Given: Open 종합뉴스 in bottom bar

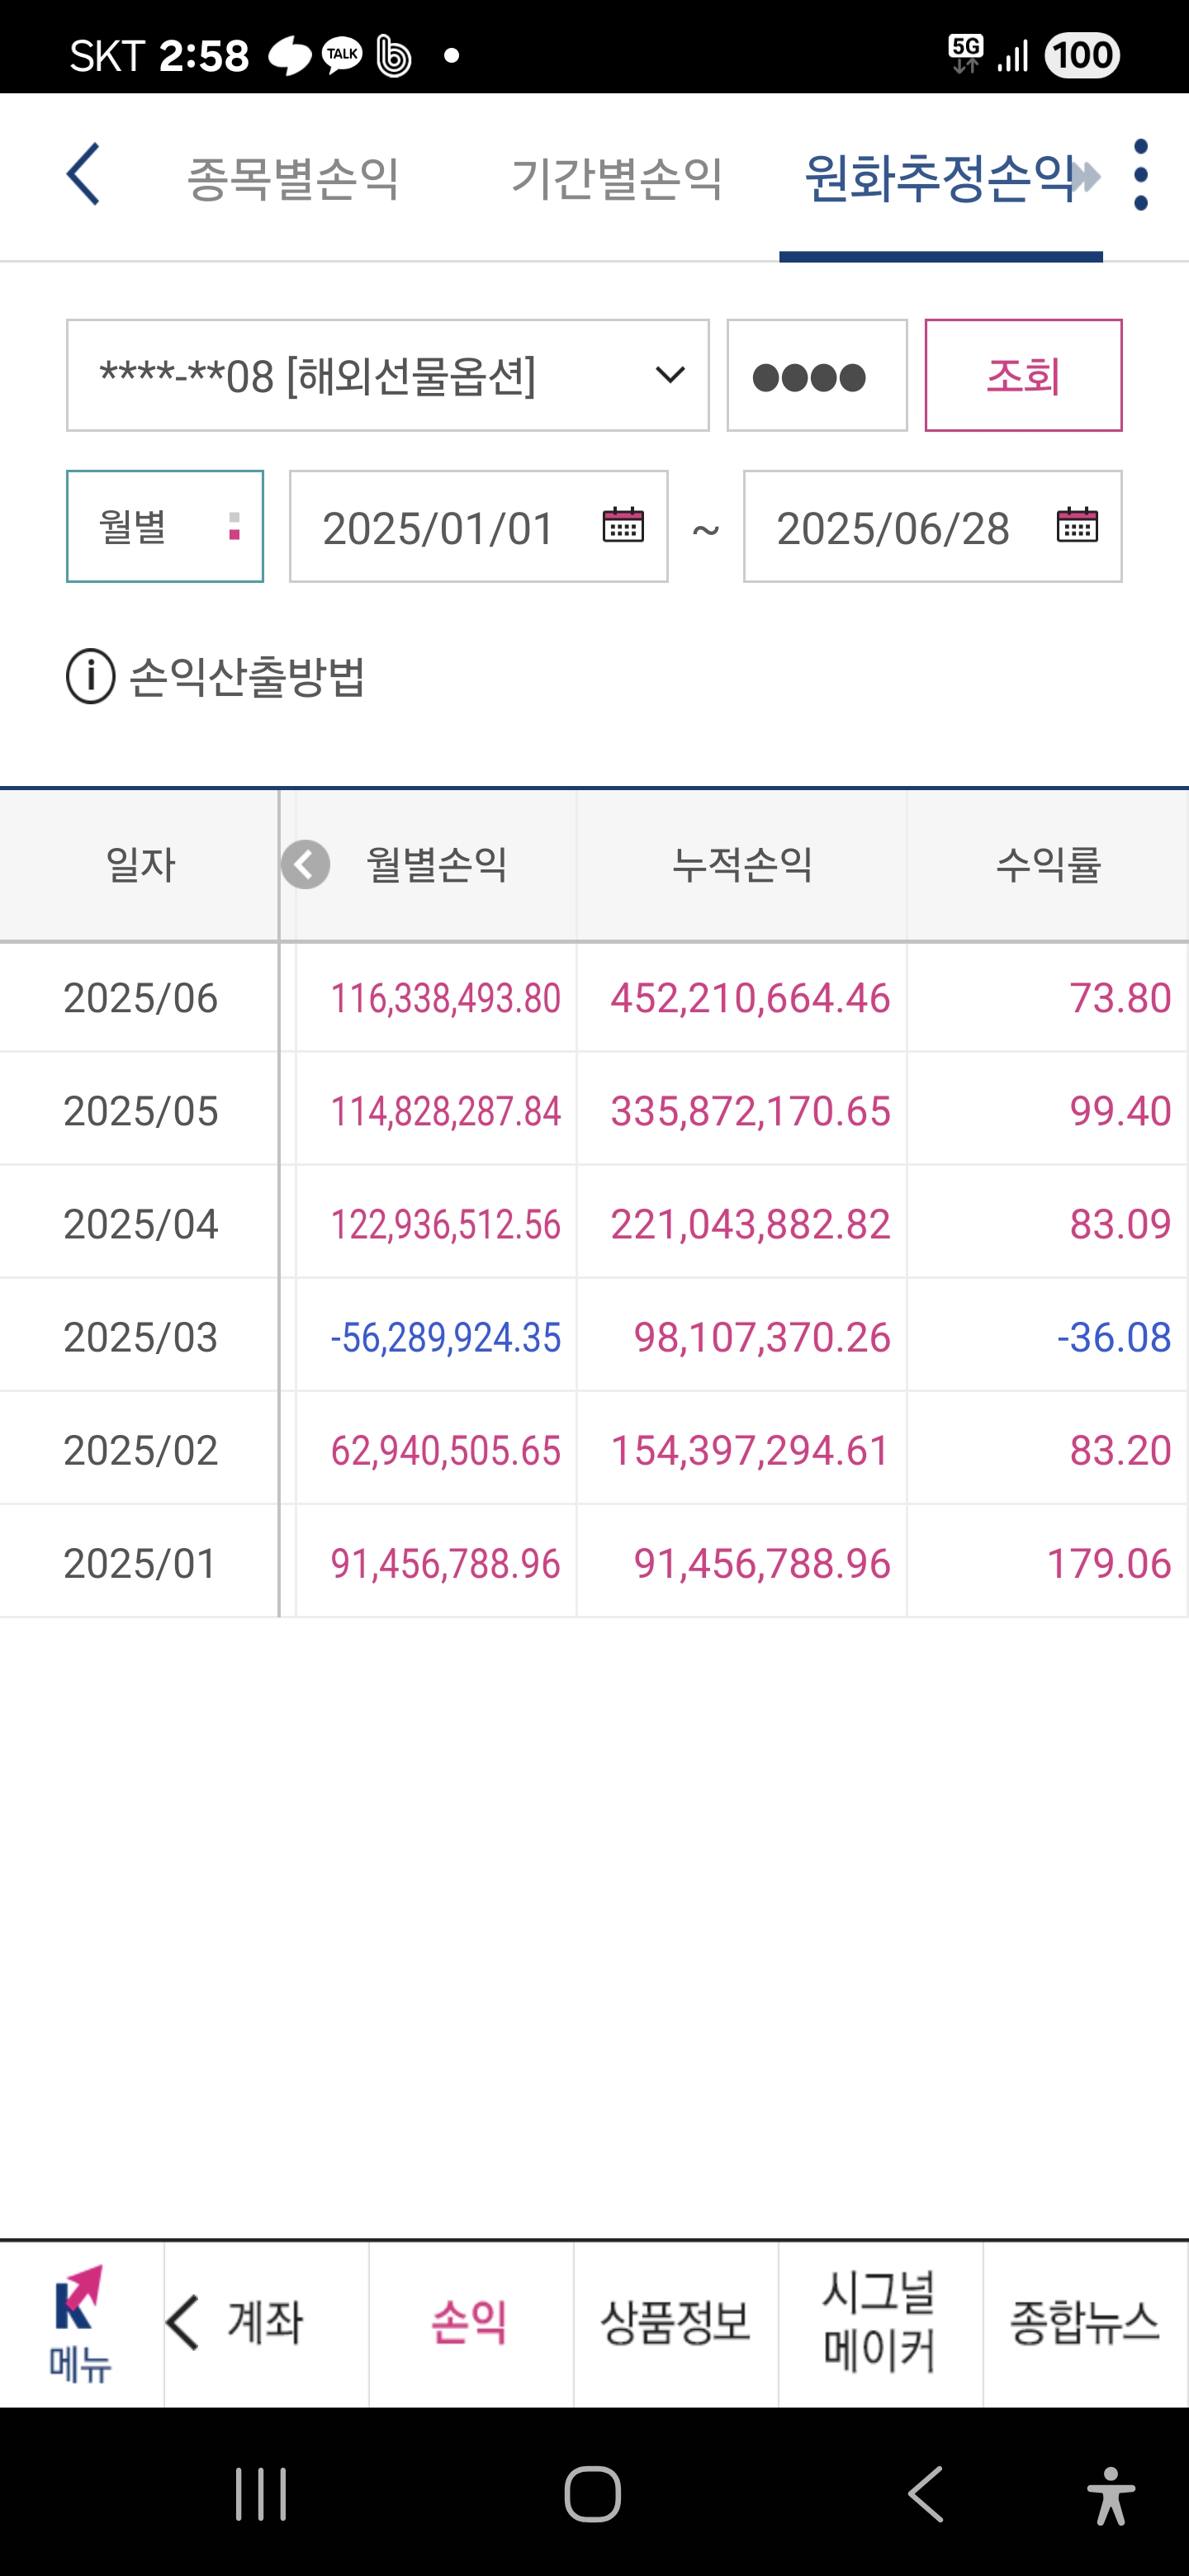Looking at the screenshot, I should click(x=1084, y=2323).
